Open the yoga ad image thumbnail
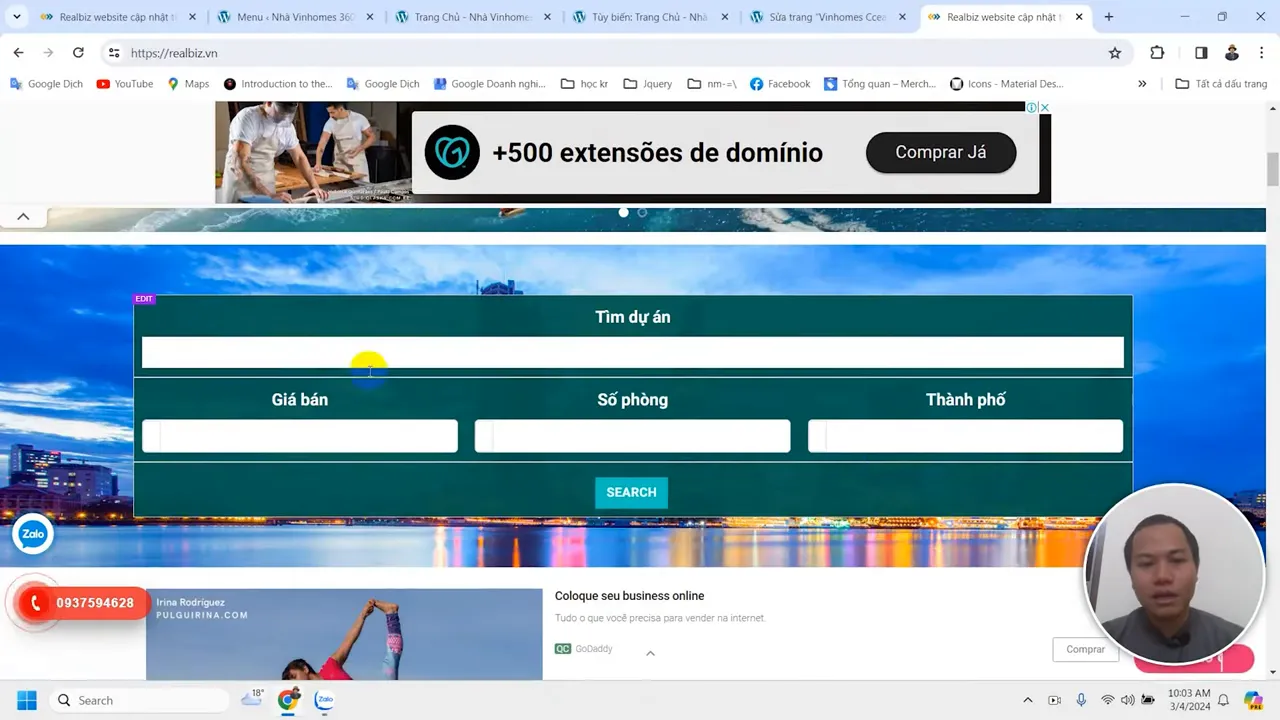Viewport: 1280px width, 720px height. [344, 634]
